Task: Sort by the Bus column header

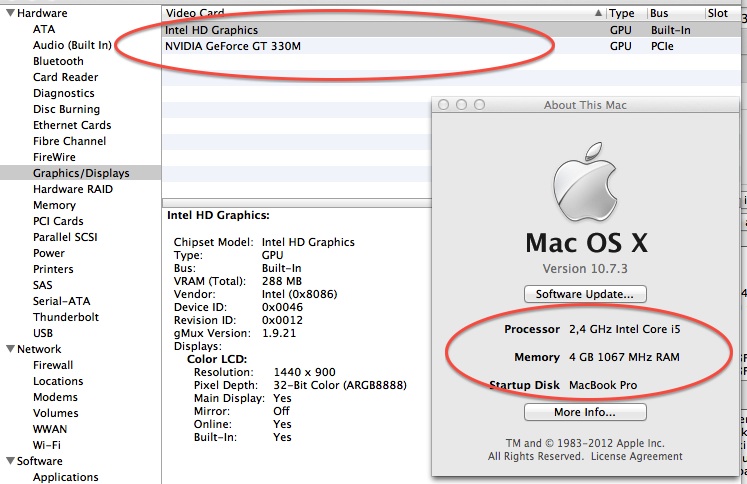Action: pyautogui.click(x=676, y=13)
